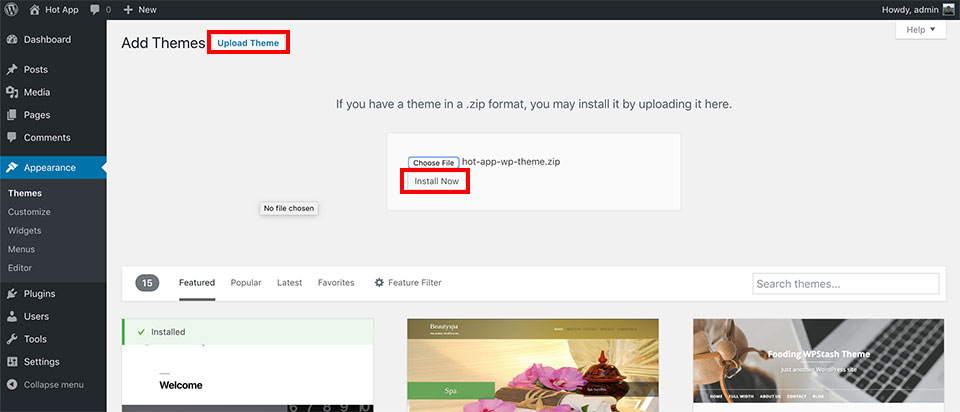The height and width of the screenshot is (412, 960).
Task: Click the Pages icon in sidebar
Action: [12, 115]
